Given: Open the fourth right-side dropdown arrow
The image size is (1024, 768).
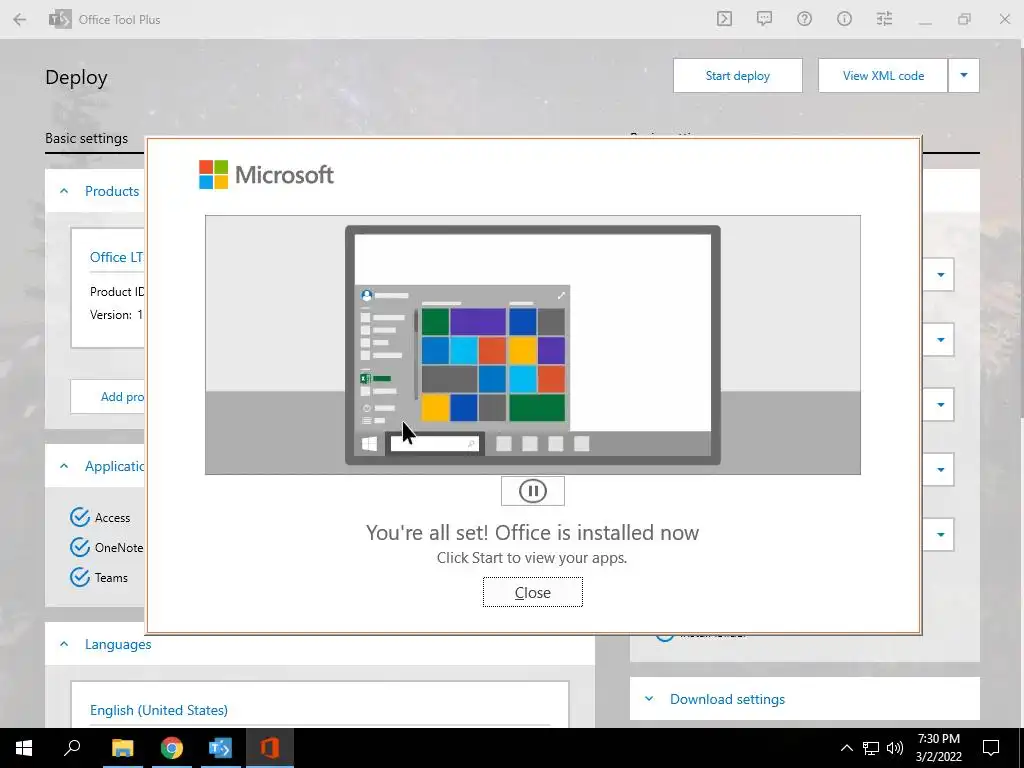Looking at the screenshot, I should (x=940, y=469).
